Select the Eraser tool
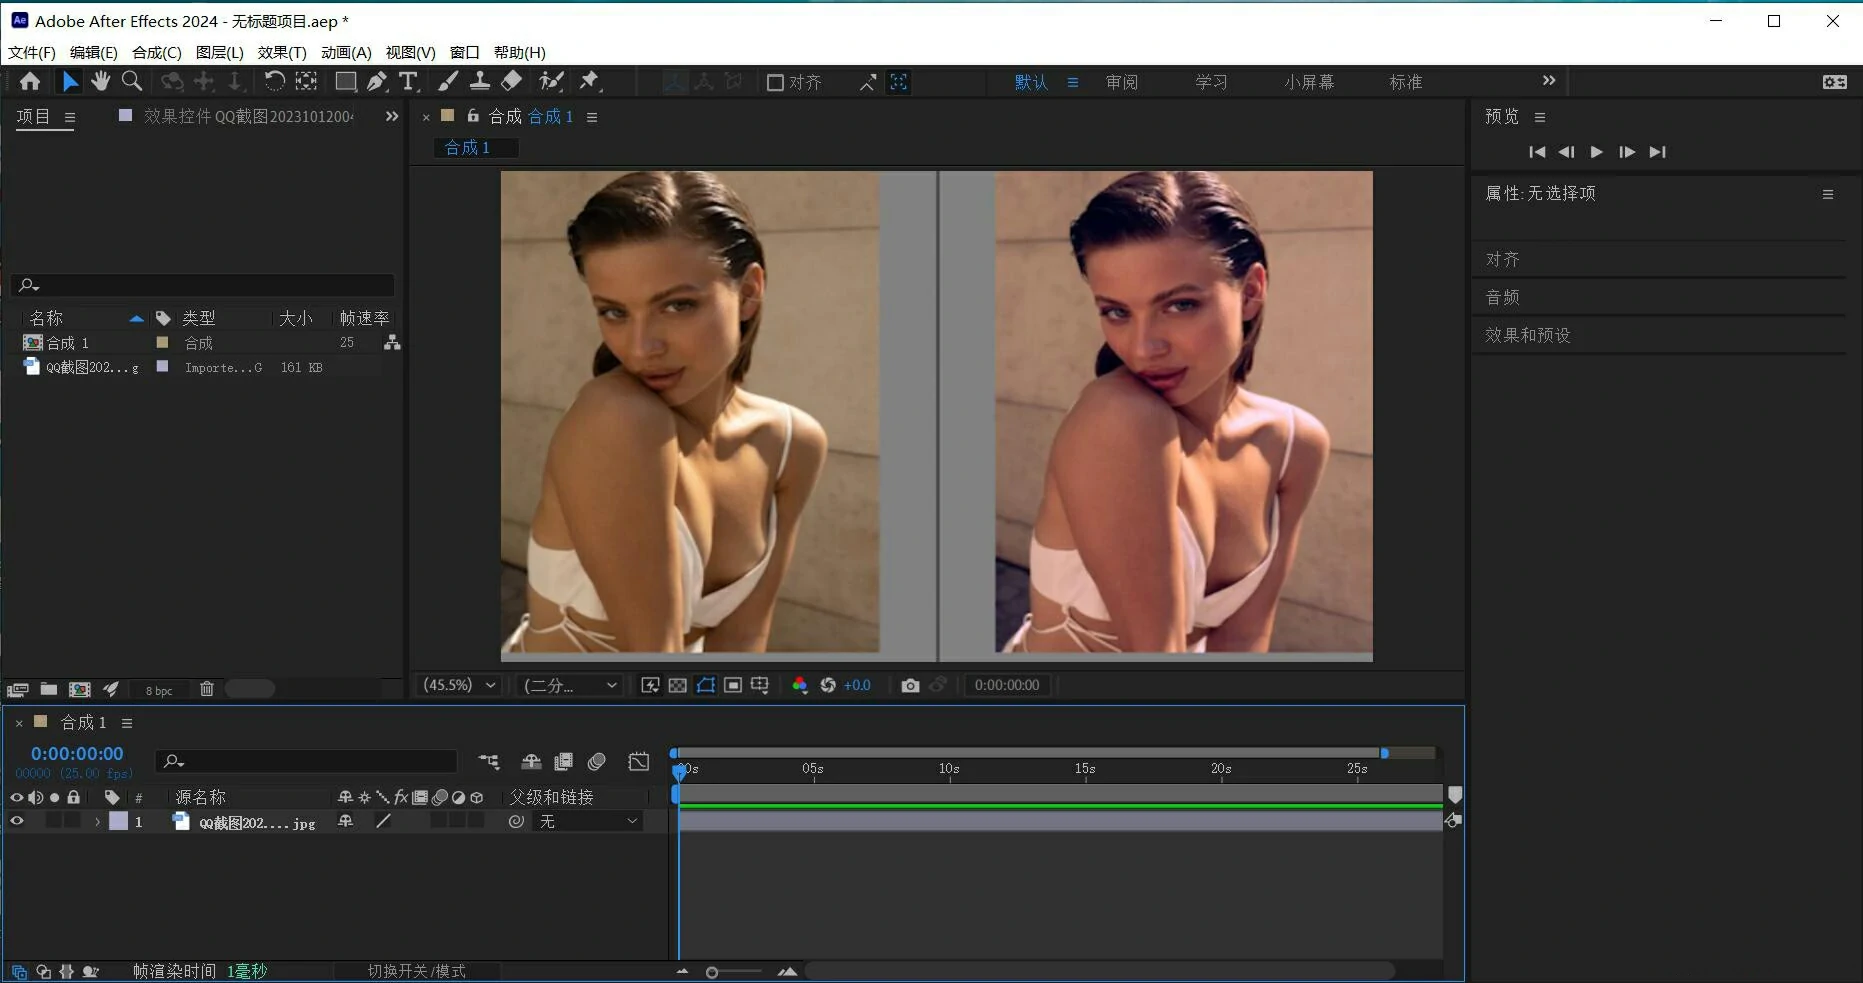Image resolution: width=1863 pixels, height=983 pixels. pyautogui.click(x=512, y=82)
